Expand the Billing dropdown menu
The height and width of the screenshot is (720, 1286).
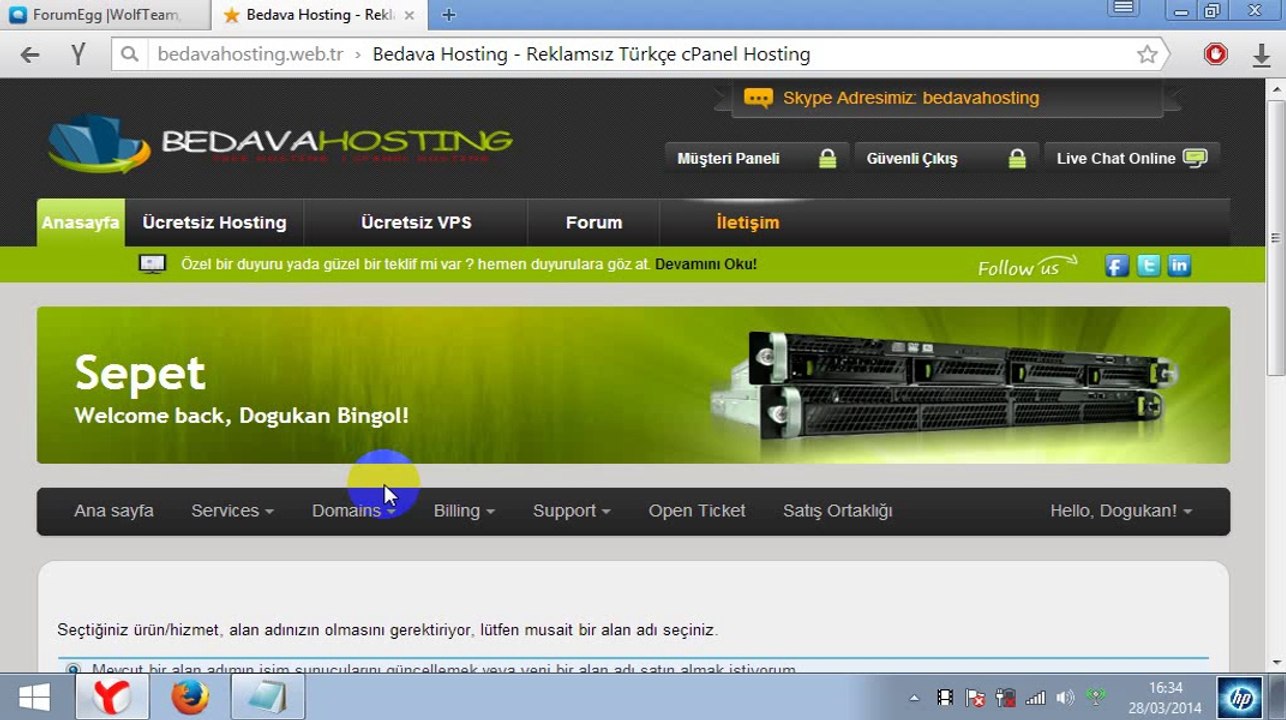click(x=464, y=511)
